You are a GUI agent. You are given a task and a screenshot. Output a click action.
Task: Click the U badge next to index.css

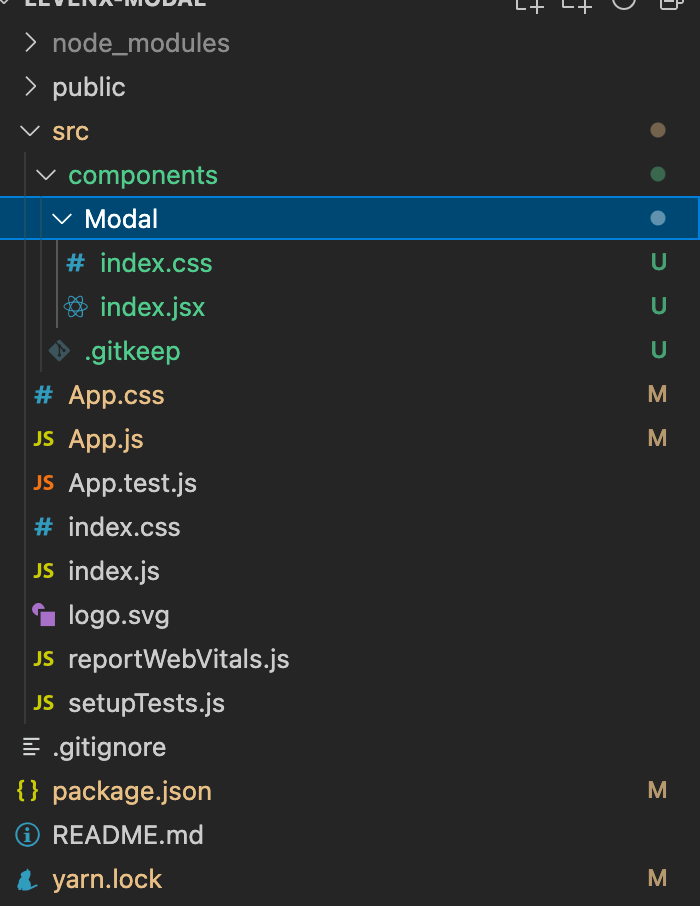tap(657, 262)
